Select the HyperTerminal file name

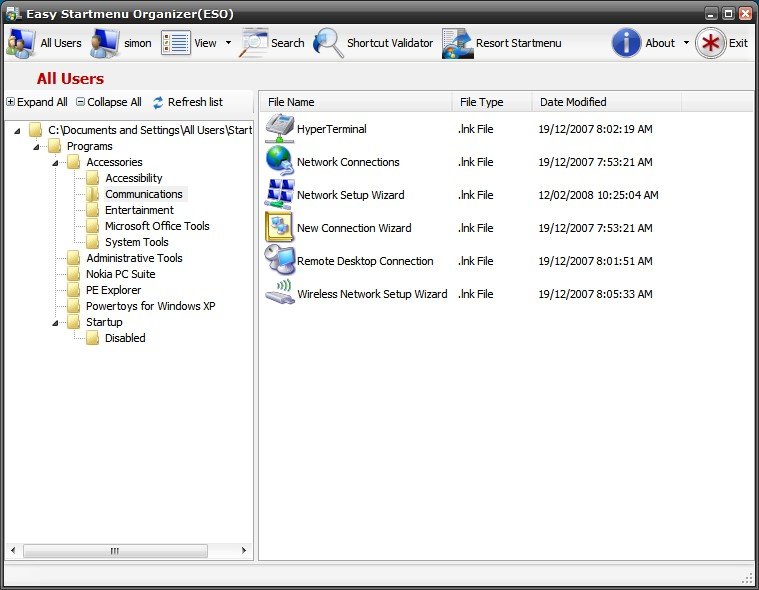point(332,129)
